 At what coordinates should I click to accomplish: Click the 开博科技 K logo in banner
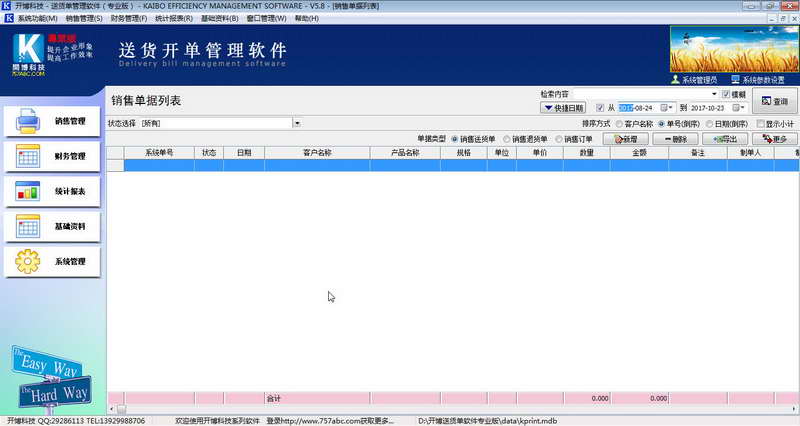point(29,50)
